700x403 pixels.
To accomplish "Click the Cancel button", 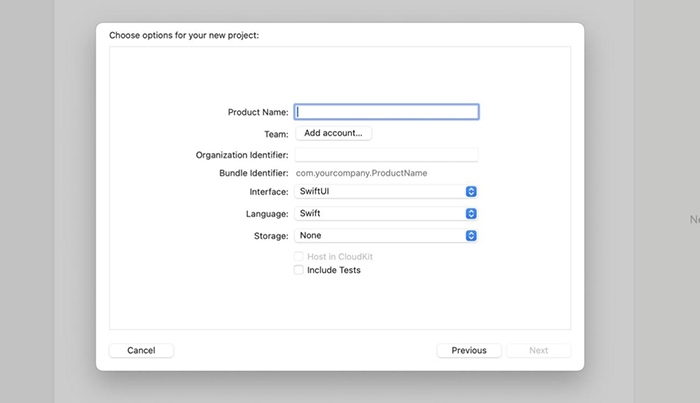I will click(x=141, y=350).
